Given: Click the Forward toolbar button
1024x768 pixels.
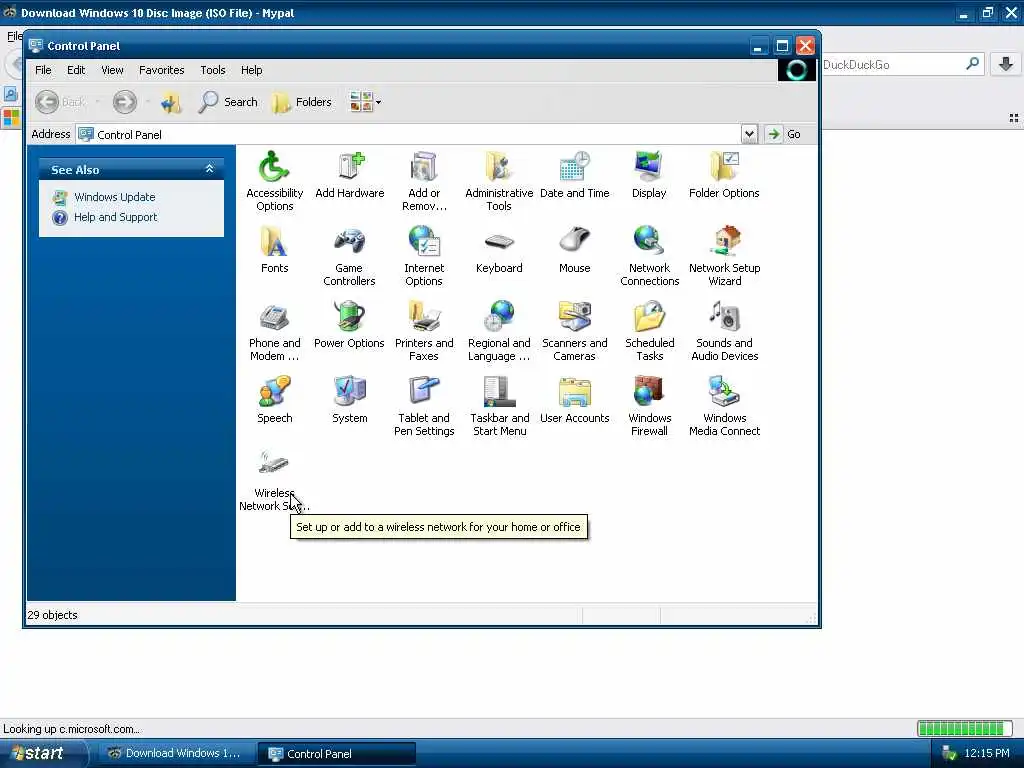Looking at the screenshot, I should click(125, 102).
